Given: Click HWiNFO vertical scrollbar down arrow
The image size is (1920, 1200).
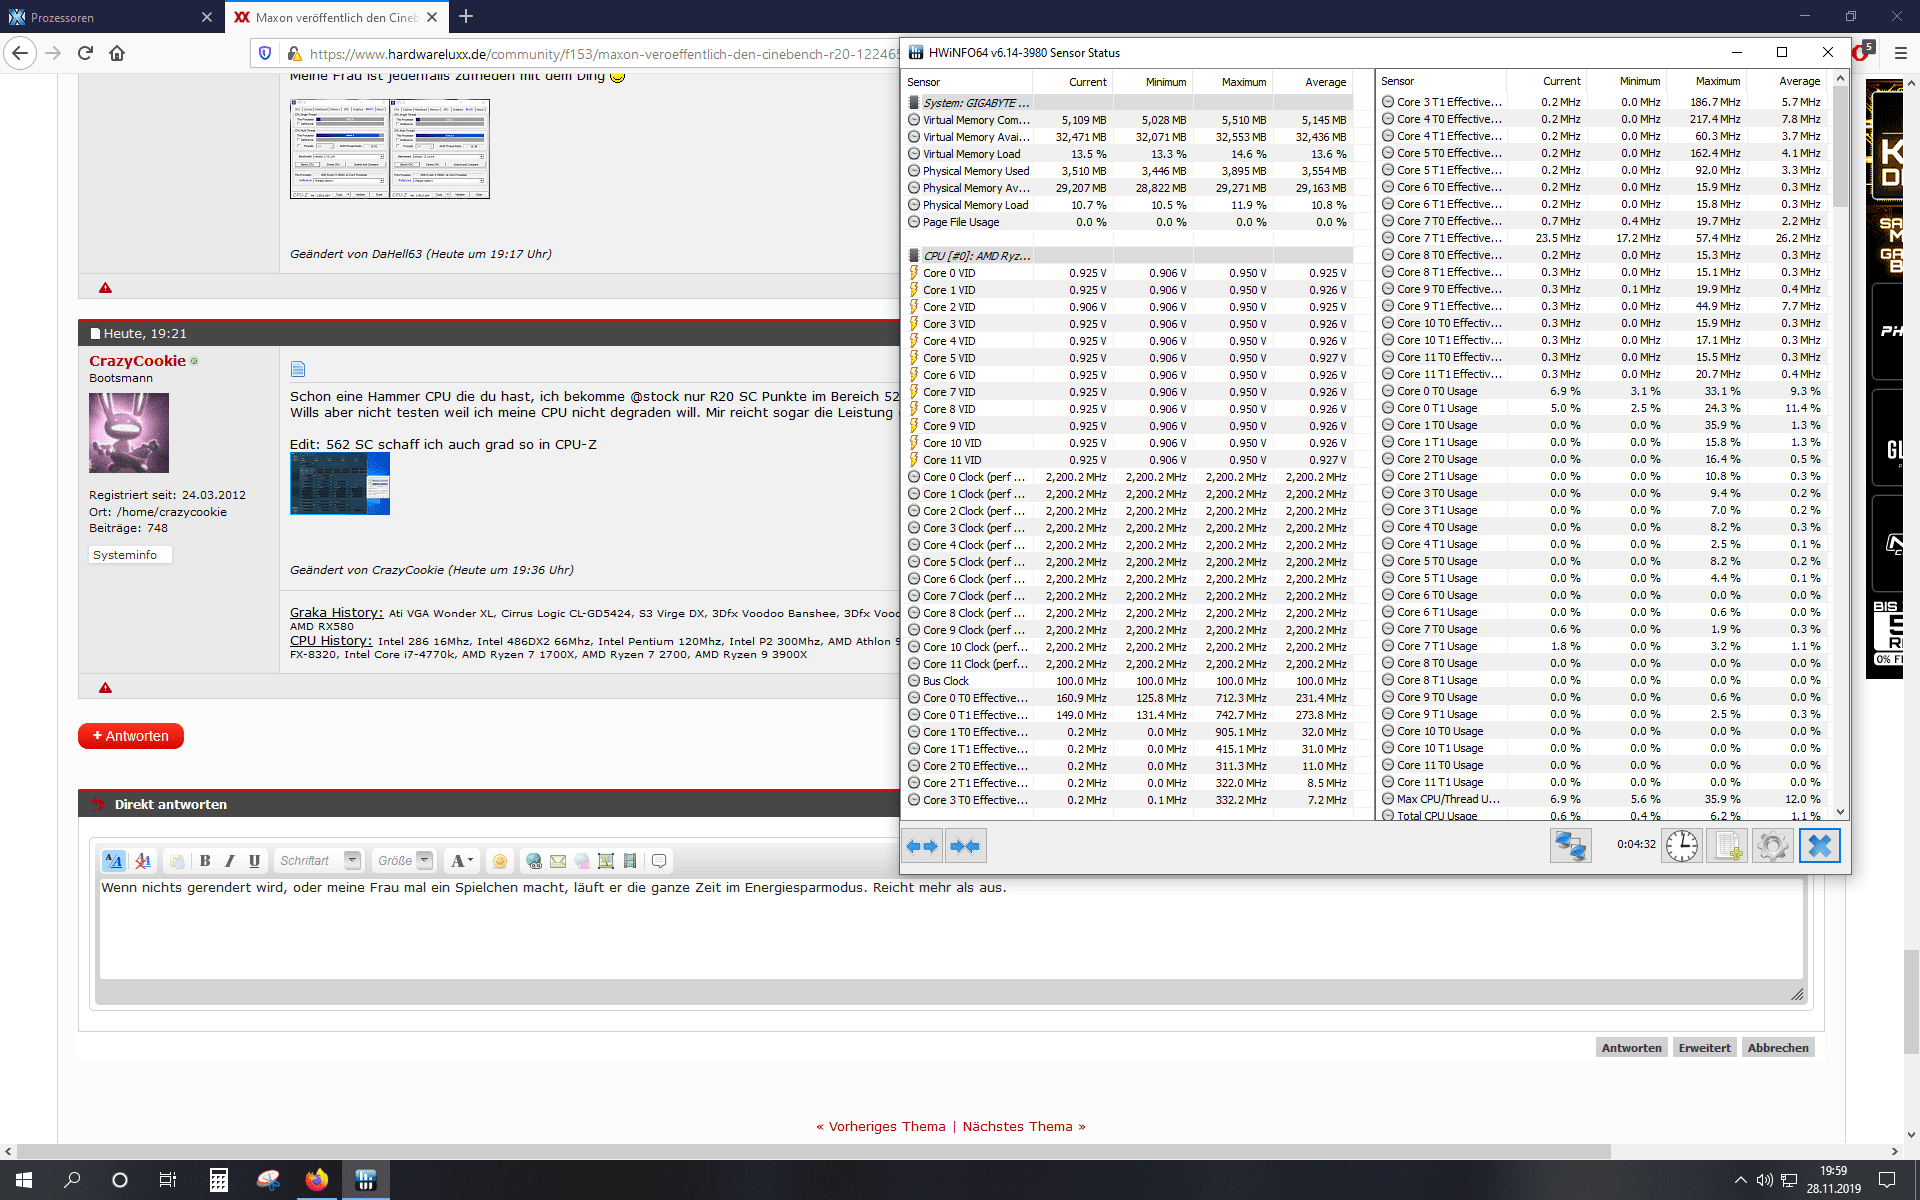Looking at the screenshot, I should click(x=1840, y=812).
